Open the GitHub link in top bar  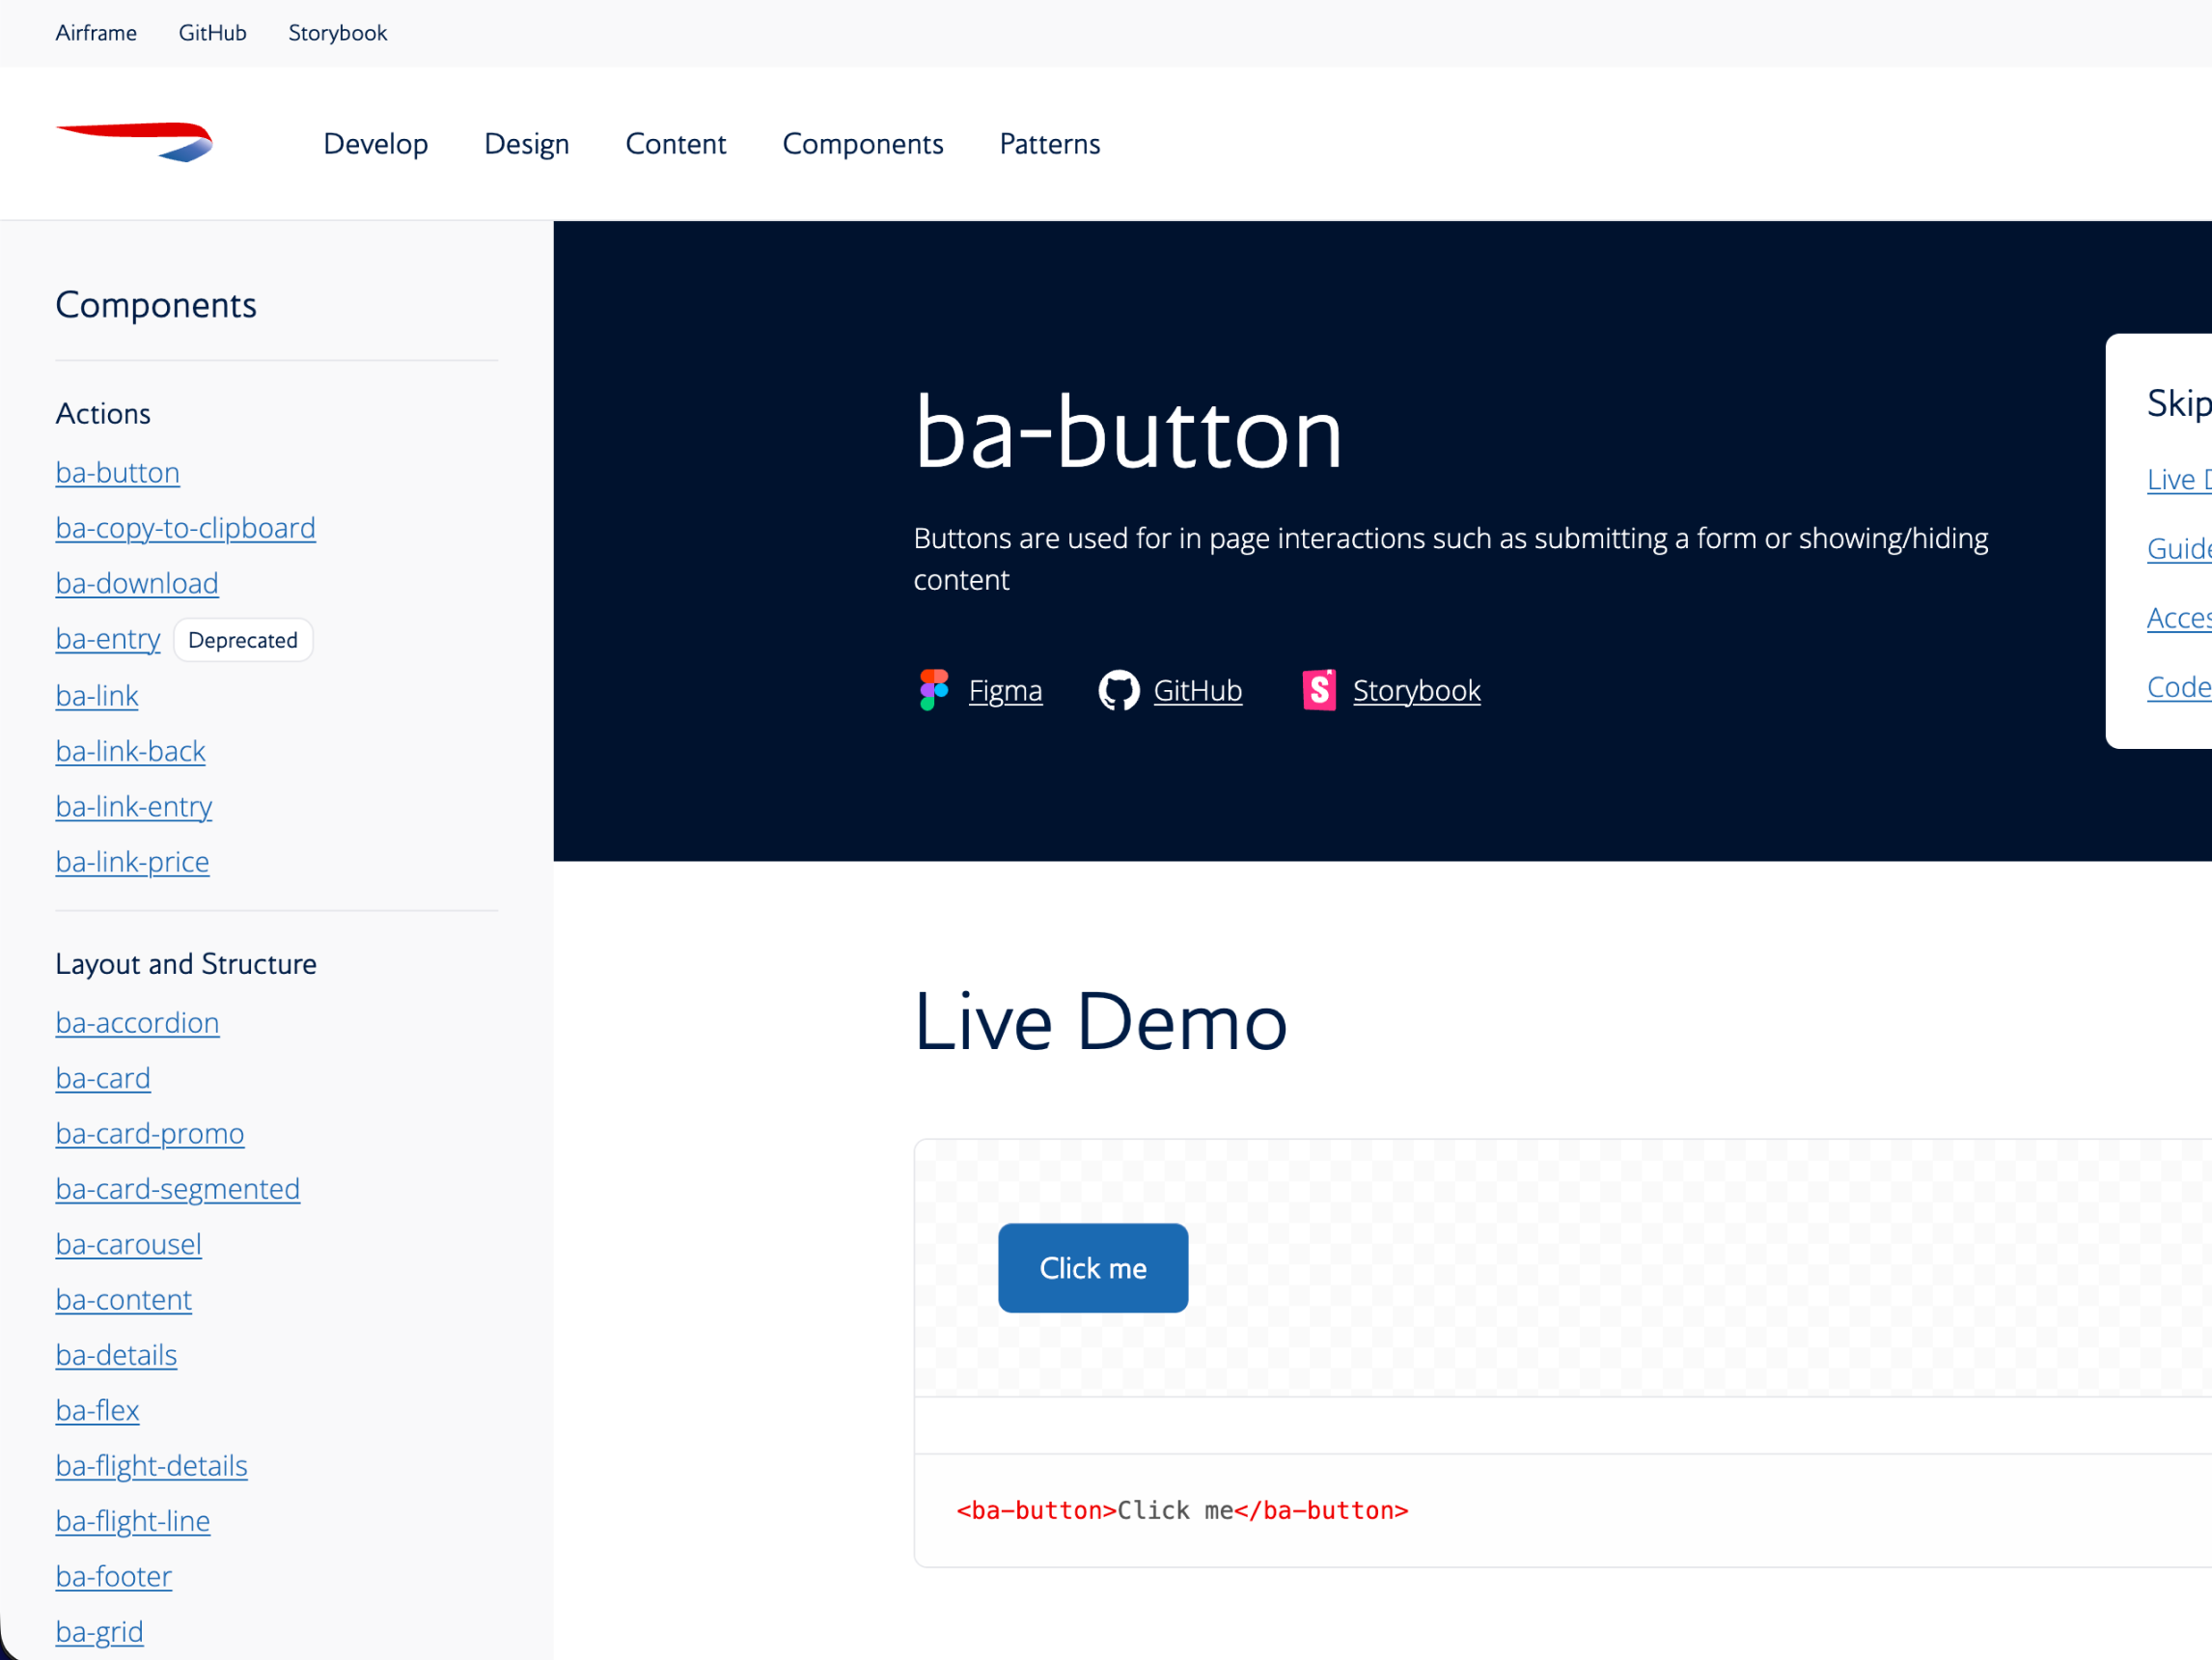212,33
